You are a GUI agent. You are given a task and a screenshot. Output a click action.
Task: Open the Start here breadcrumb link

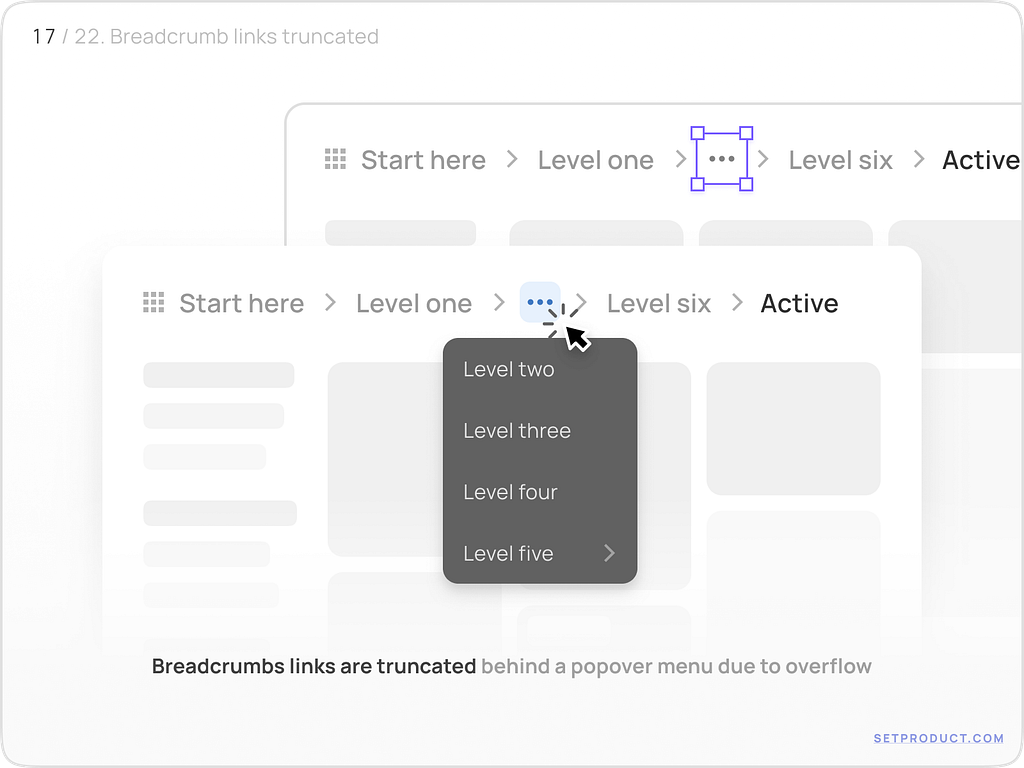click(241, 303)
